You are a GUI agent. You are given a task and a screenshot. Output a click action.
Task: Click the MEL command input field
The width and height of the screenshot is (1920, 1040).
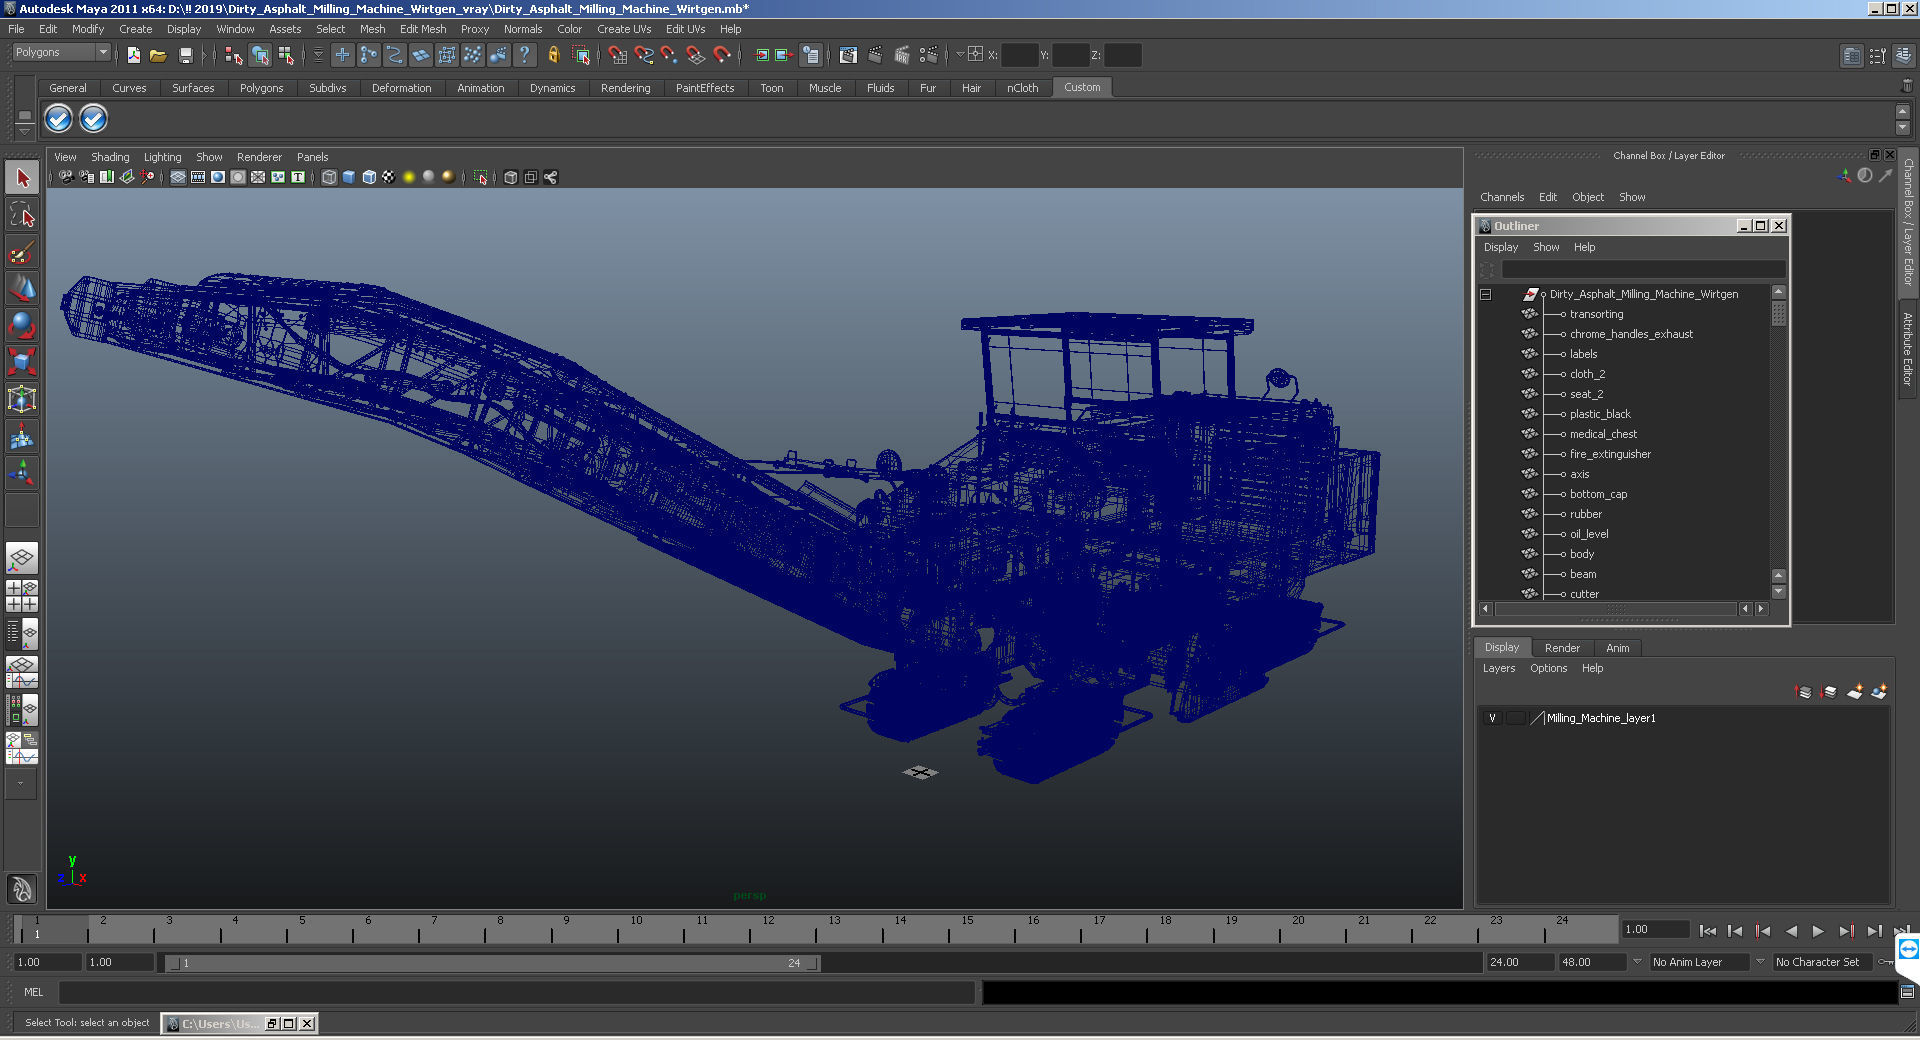pos(516,992)
